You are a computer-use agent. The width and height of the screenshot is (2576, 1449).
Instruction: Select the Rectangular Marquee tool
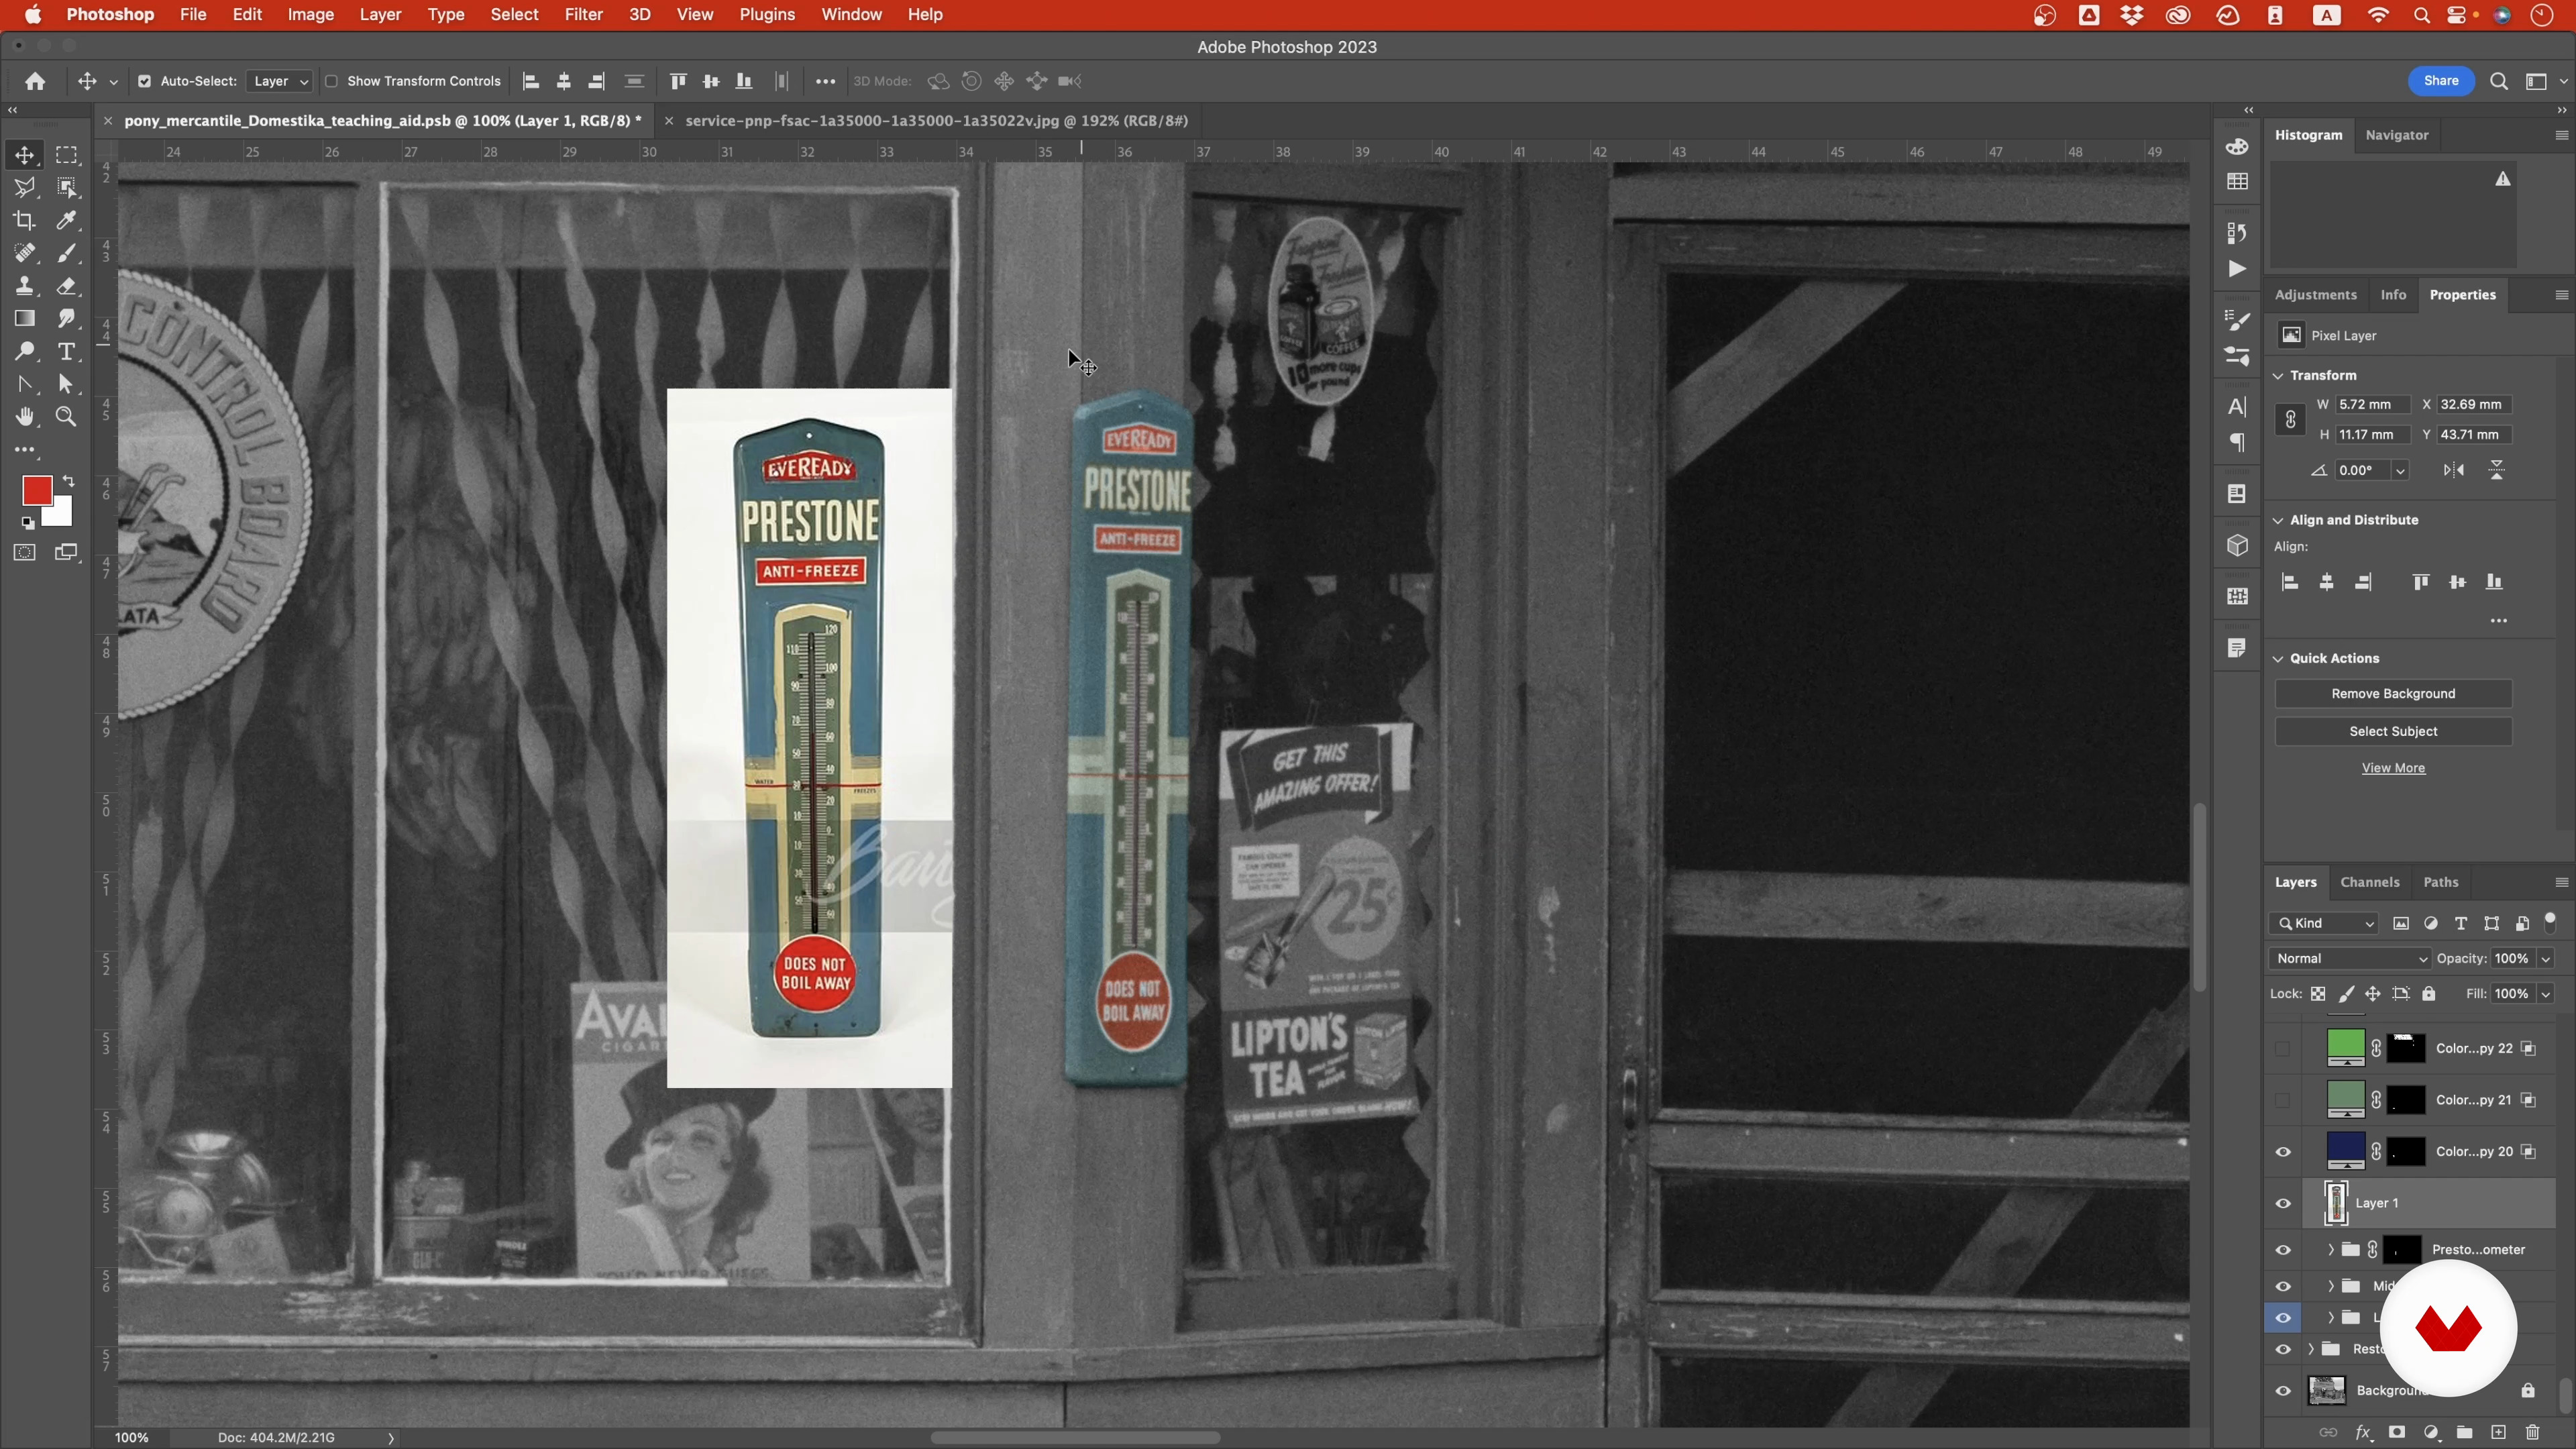67,155
